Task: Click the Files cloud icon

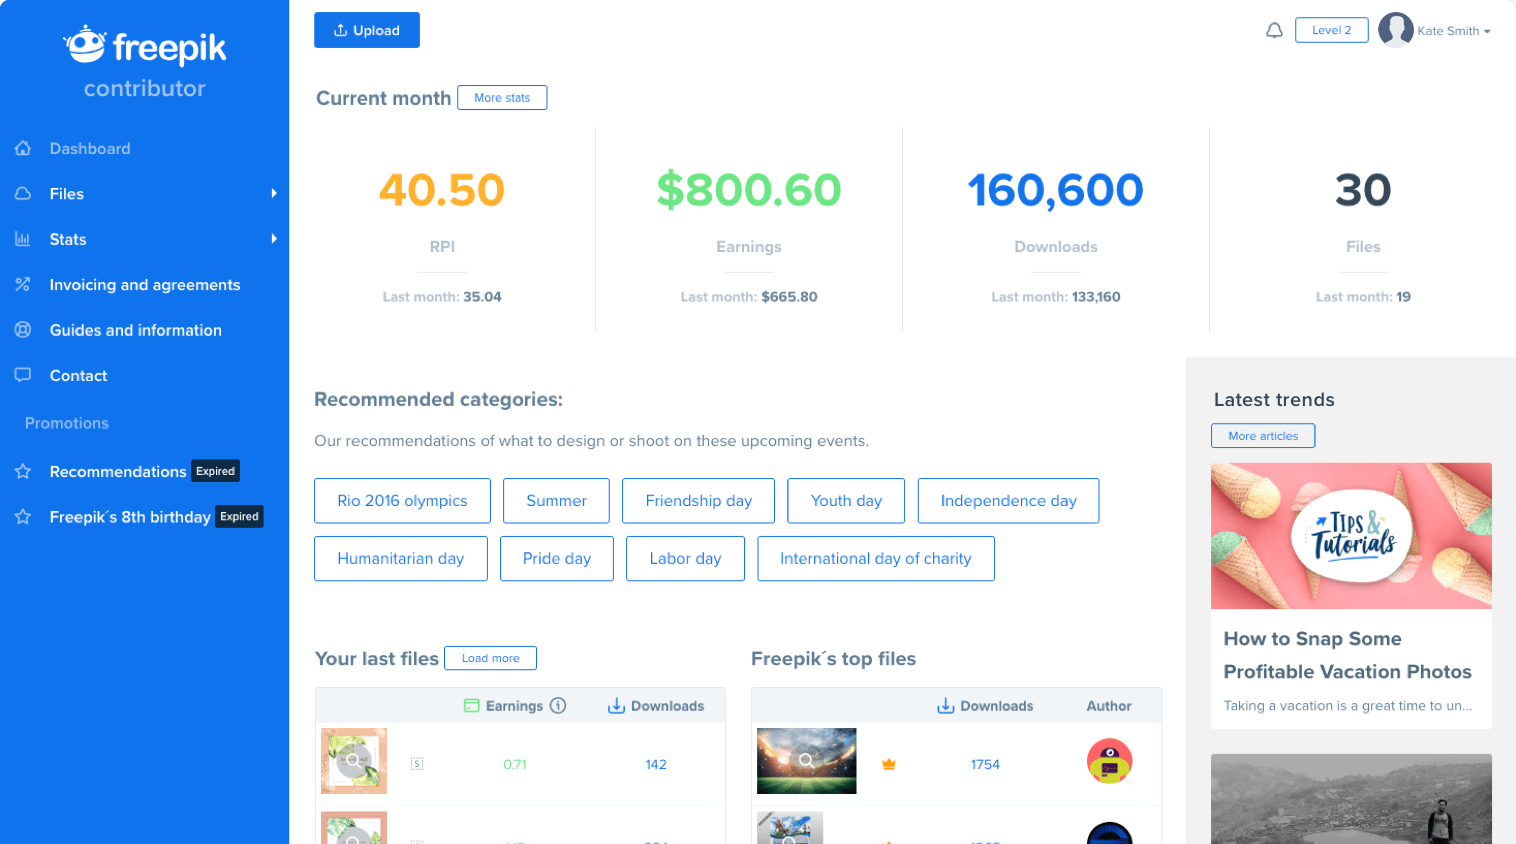Action: pyautogui.click(x=23, y=194)
